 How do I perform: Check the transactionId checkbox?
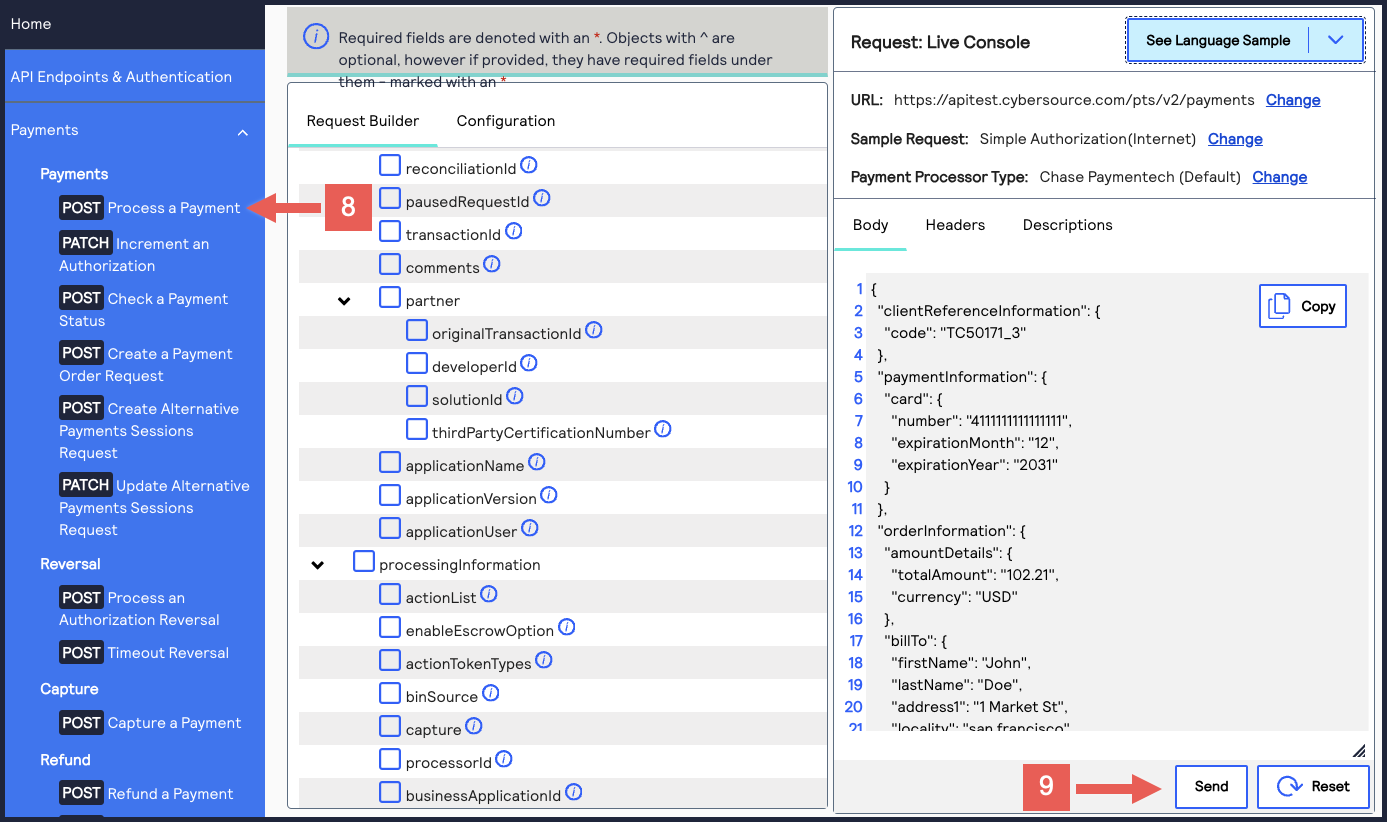(x=390, y=232)
